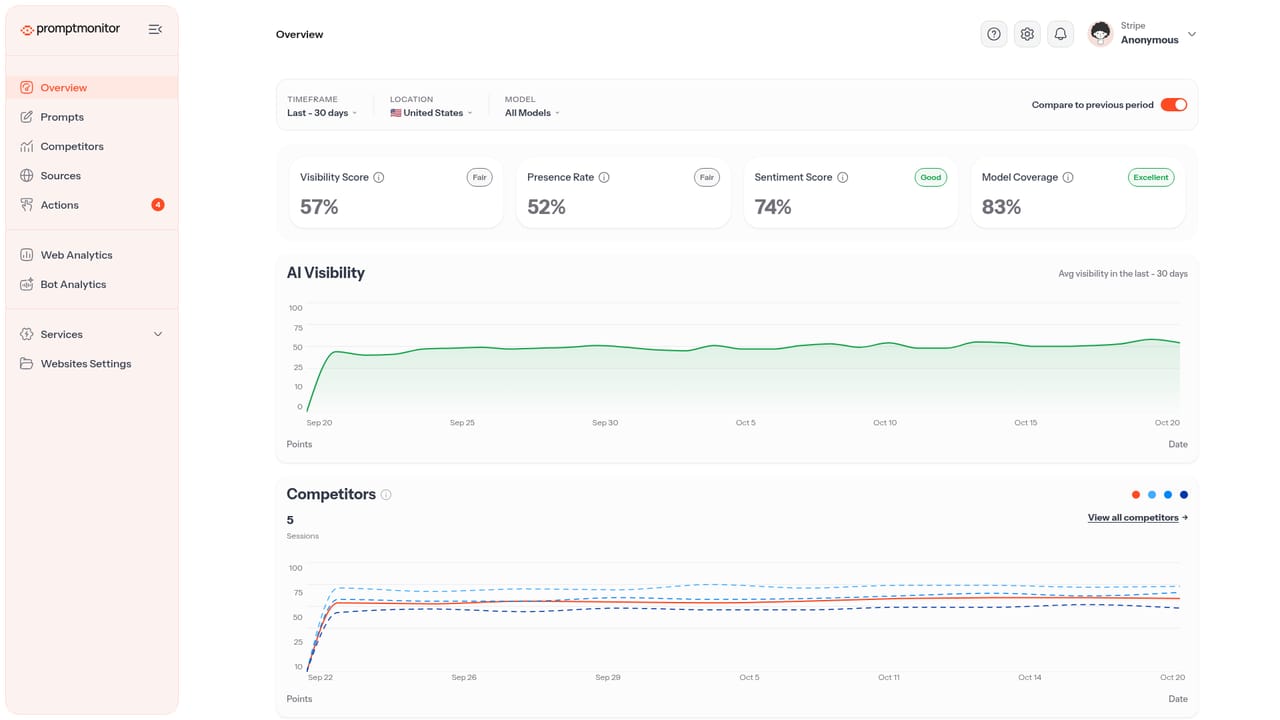Click the Good badge on Sentiment Score

click(x=931, y=177)
